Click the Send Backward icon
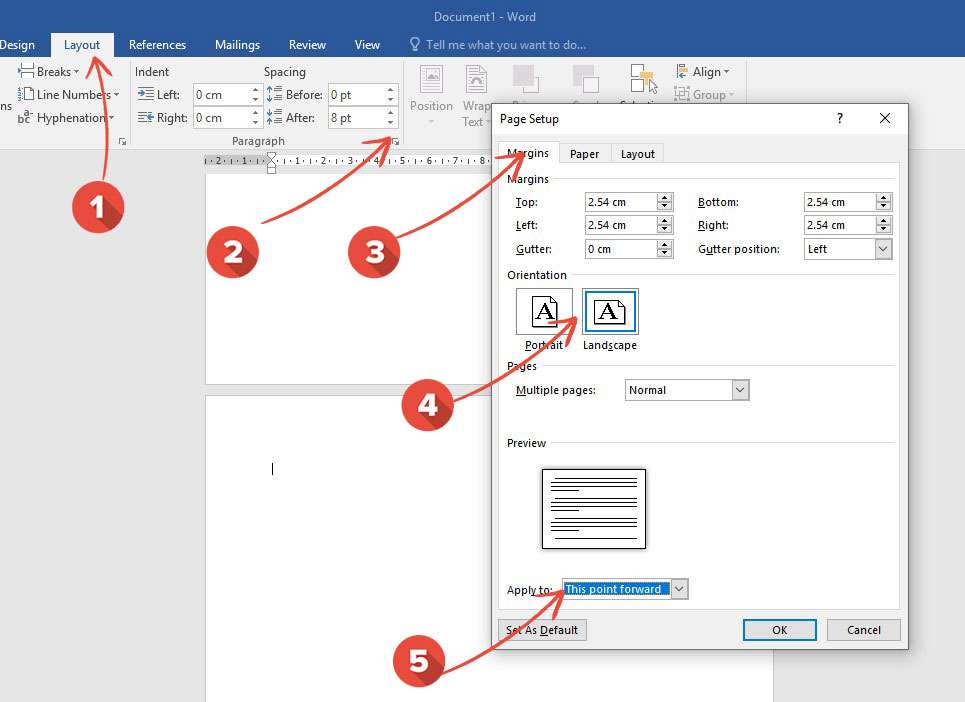This screenshot has width=965, height=702. [x=585, y=79]
